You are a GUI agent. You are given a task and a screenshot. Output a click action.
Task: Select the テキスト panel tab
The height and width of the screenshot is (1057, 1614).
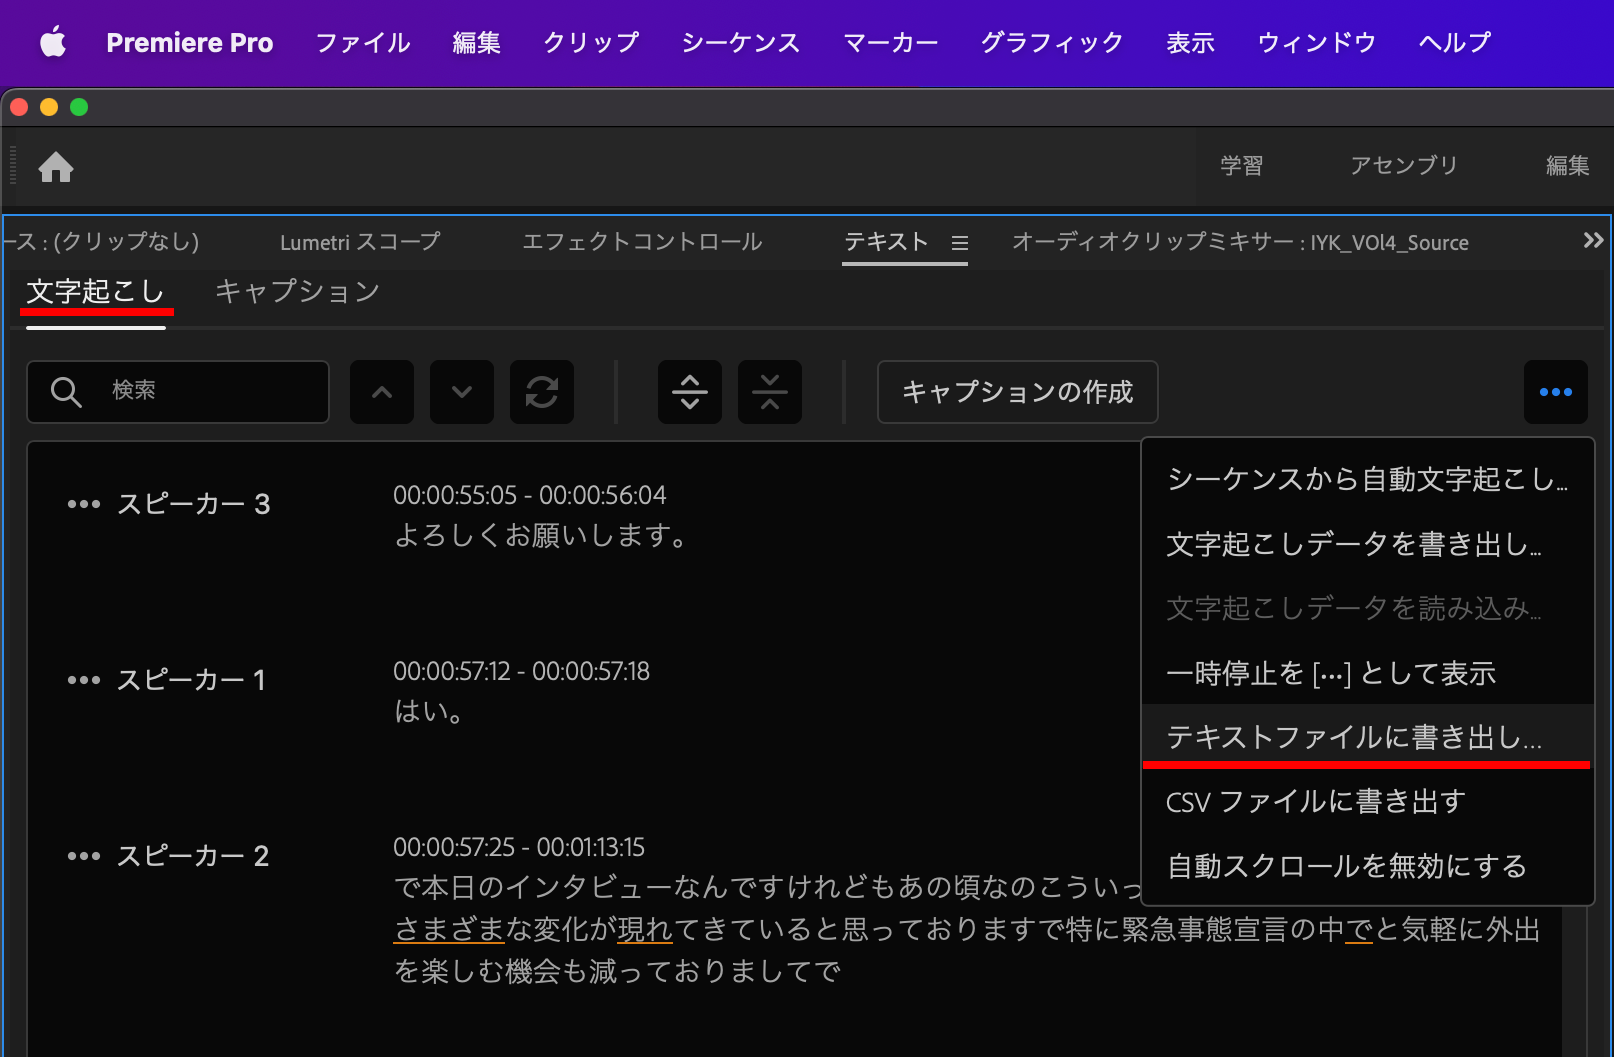(x=886, y=242)
